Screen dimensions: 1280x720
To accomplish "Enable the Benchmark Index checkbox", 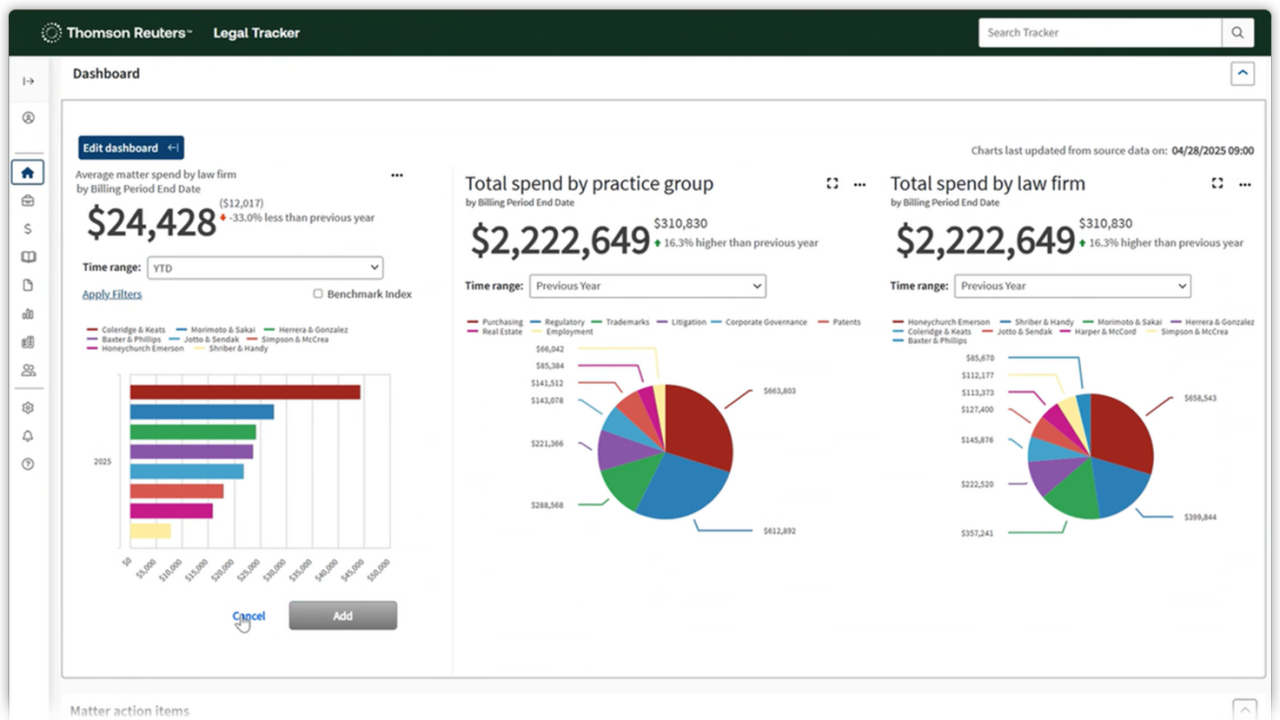I will coord(318,294).
